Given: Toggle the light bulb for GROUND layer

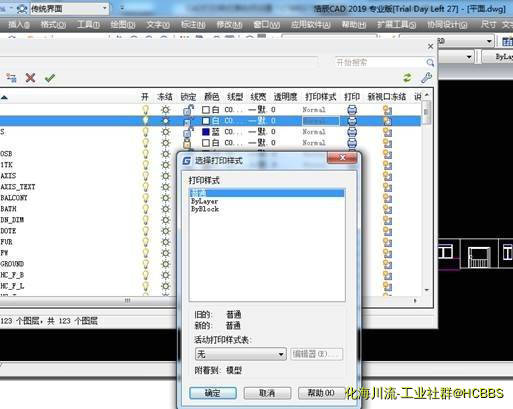Looking at the screenshot, I should coord(145,264).
